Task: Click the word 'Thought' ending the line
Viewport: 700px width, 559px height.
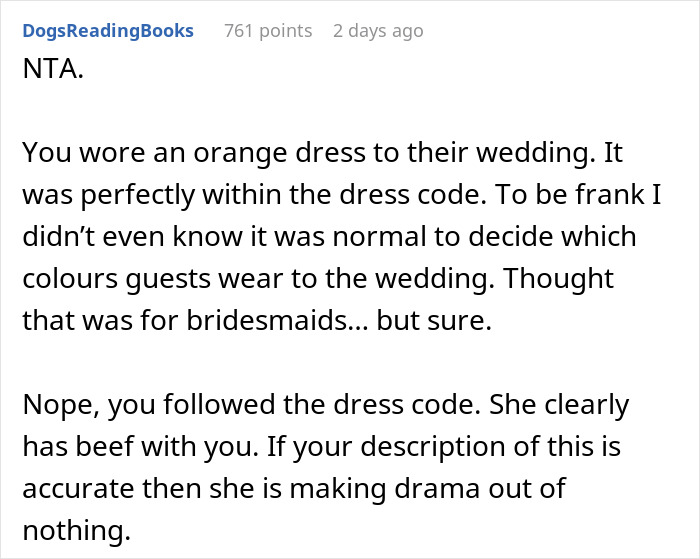Action: (x=559, y=279)
